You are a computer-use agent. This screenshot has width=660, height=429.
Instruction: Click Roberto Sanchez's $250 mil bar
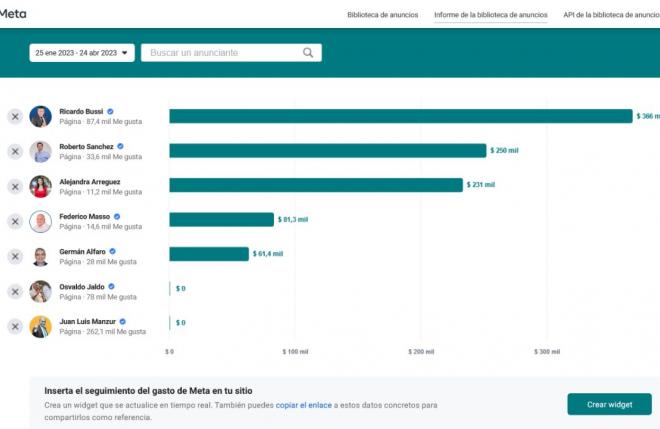pyautogui.click(x=328, y=151)
